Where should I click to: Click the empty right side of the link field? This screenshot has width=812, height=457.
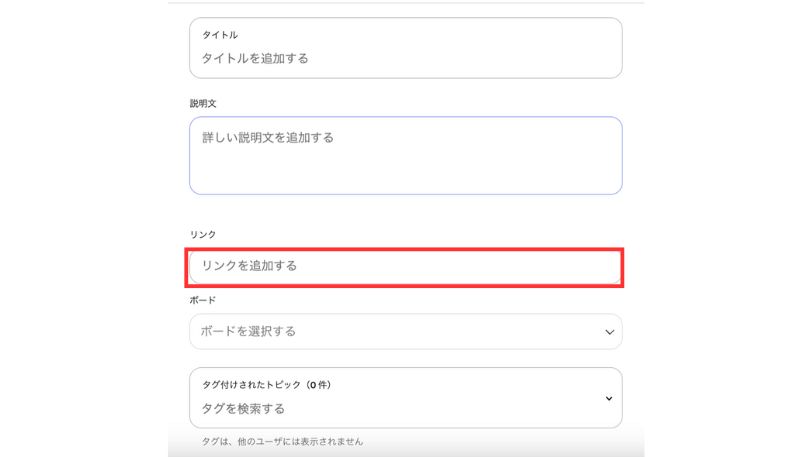tap(520, 266)
